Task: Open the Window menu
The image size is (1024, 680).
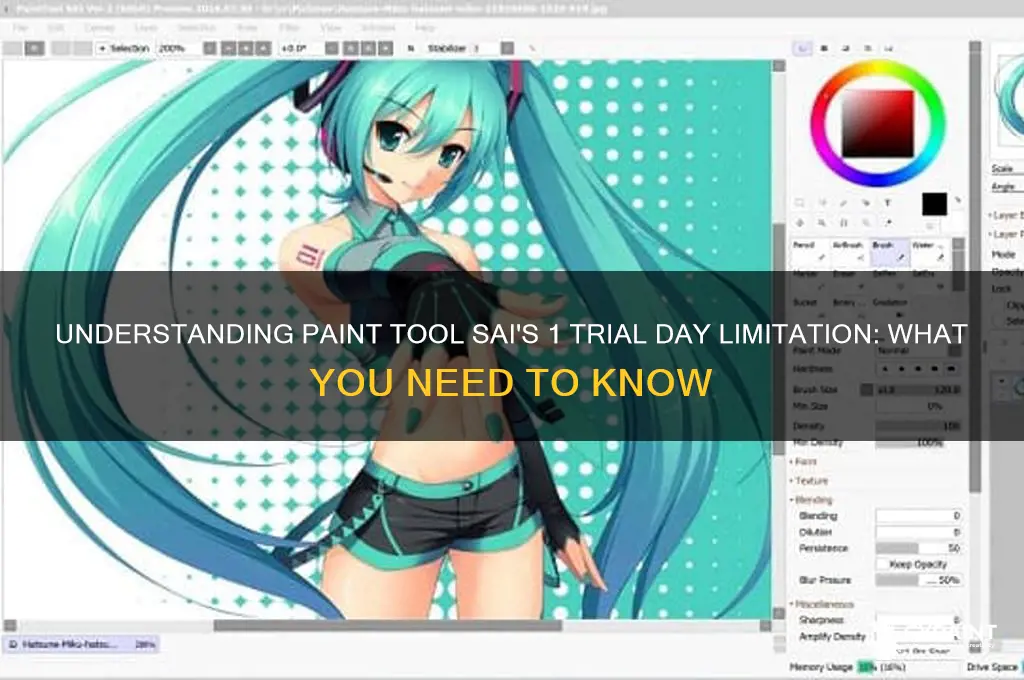Action: point(378,28)
